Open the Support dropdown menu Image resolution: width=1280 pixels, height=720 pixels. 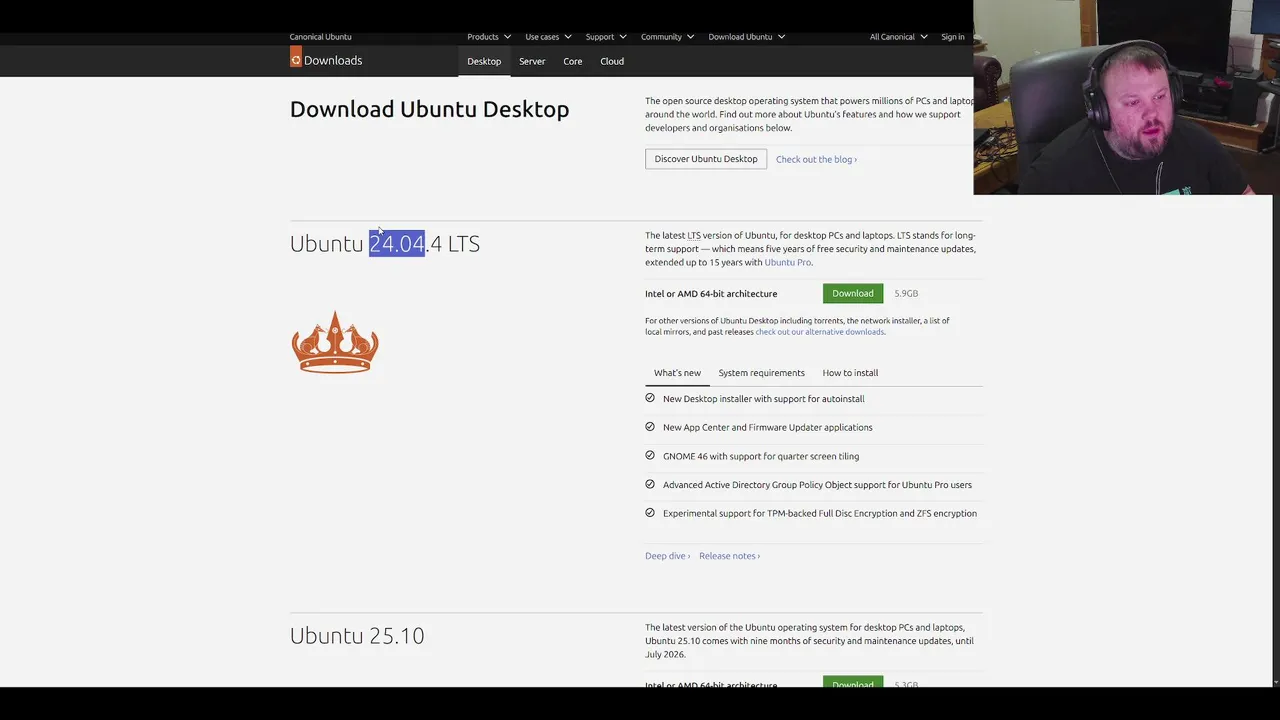tap(606, 37)
